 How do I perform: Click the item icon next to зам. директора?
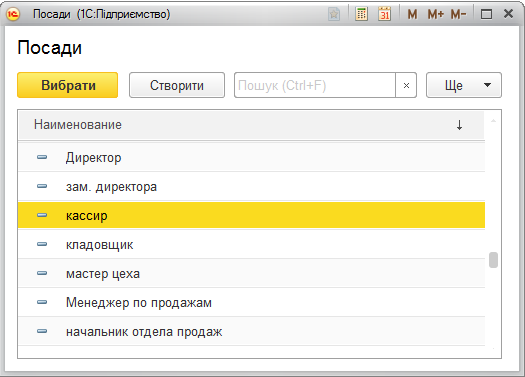coord(42,186)
